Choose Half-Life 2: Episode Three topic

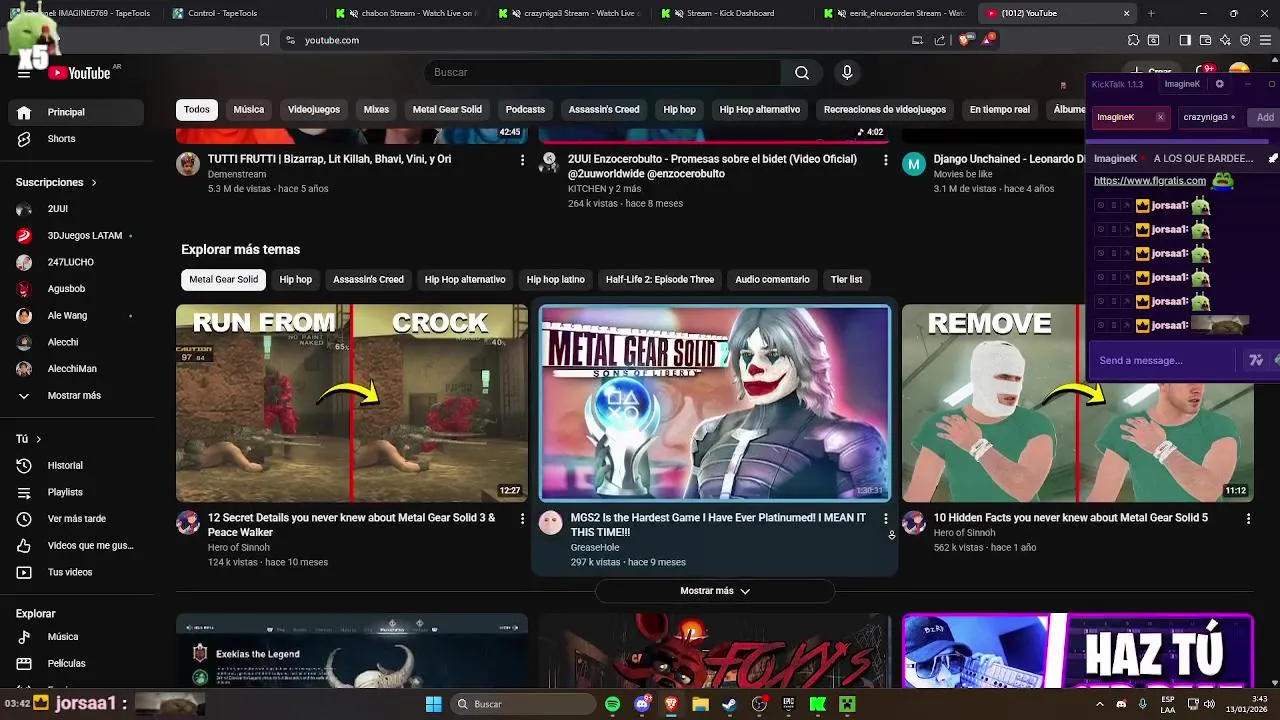pyautogui.click(x=660, y=280)
